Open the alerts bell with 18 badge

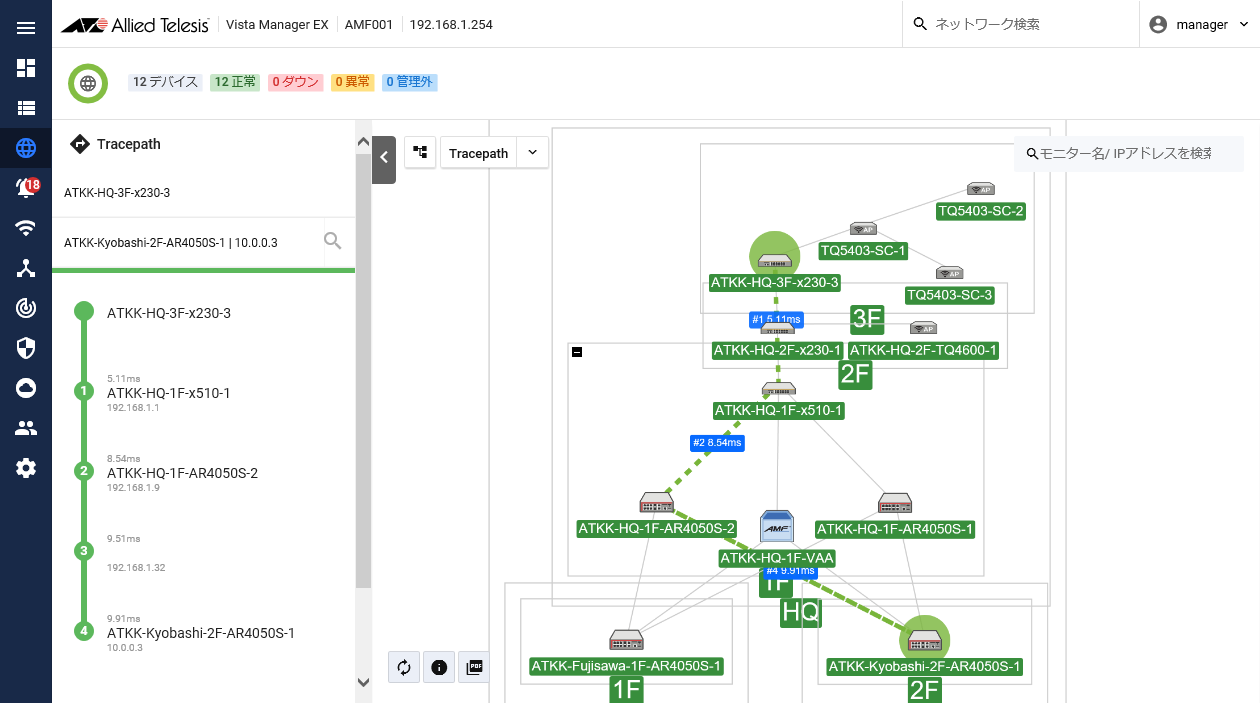[x=26, y=188]
